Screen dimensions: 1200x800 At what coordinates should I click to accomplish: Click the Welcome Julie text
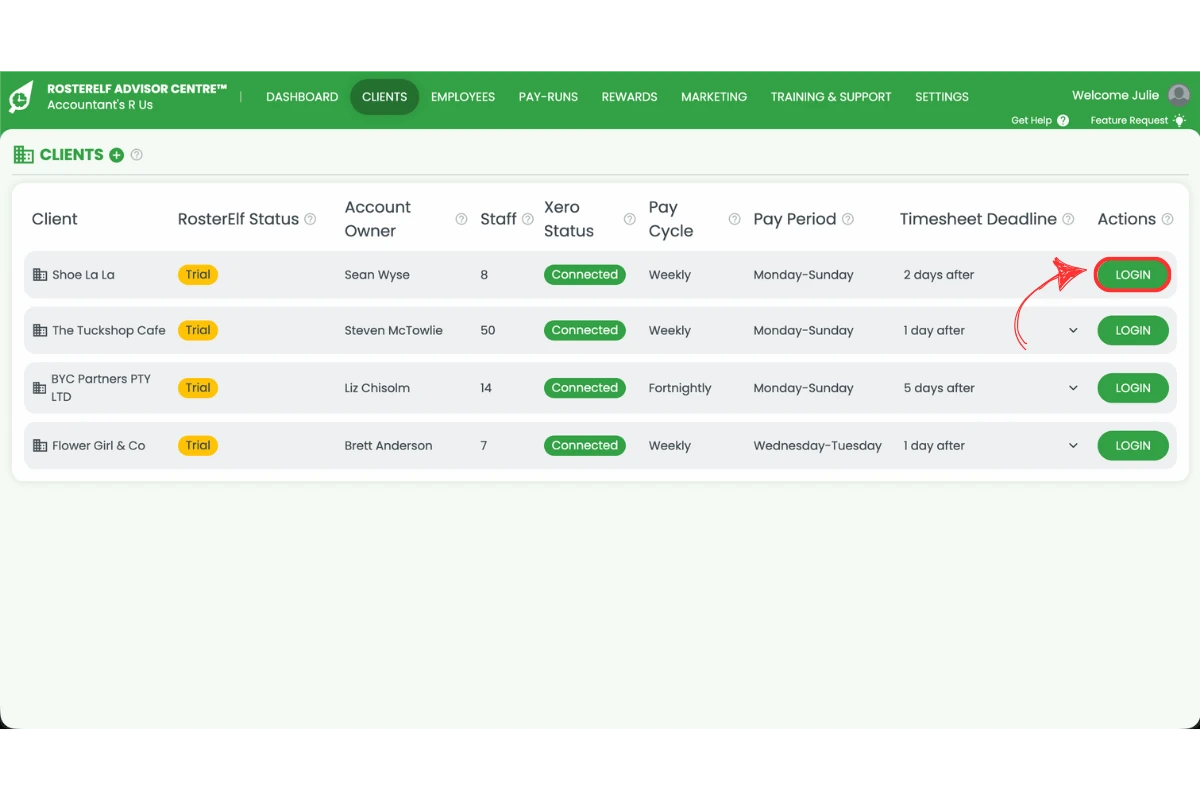[1116, 96]
